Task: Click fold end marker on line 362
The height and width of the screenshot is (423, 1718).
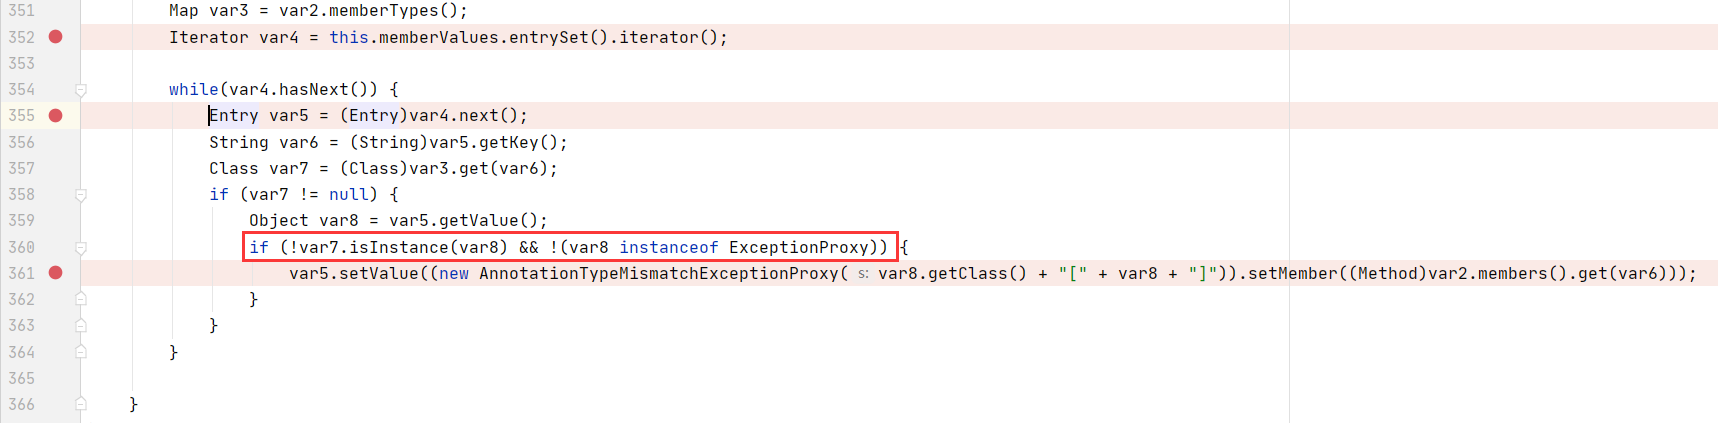Action: pos(81,299)
